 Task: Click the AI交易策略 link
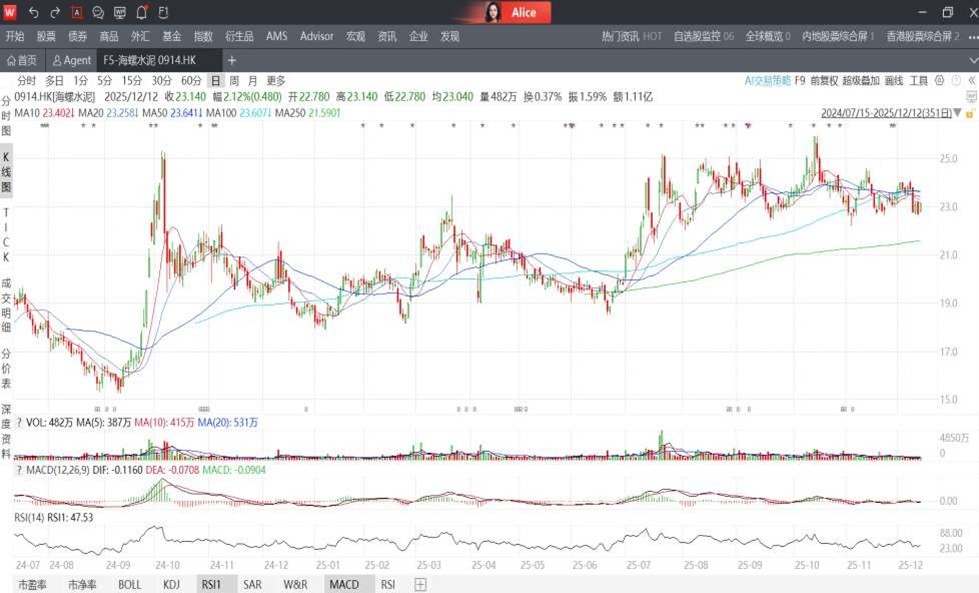coord(767,81)
